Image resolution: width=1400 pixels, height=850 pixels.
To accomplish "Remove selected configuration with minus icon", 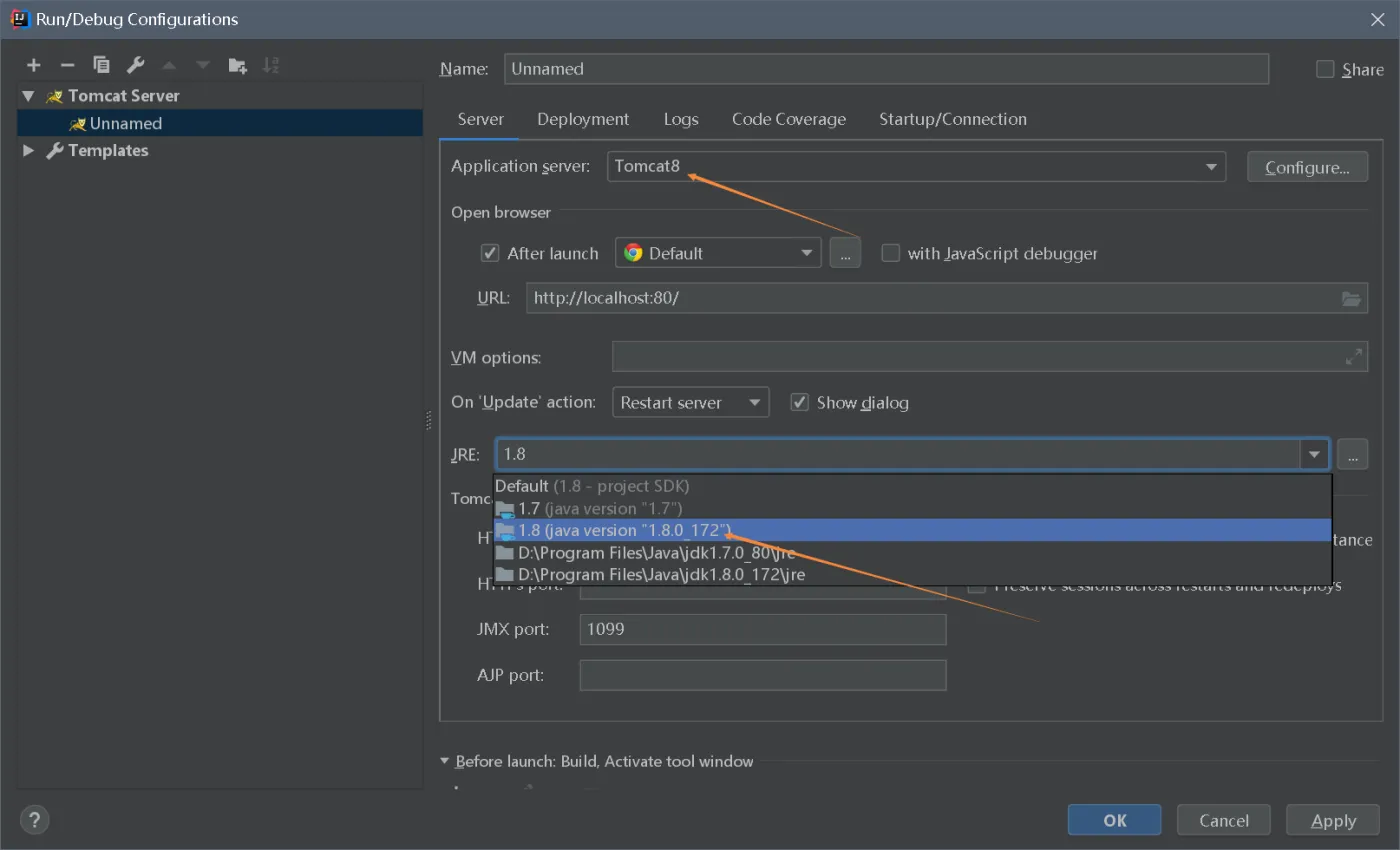I will click(x=67, y=65).
